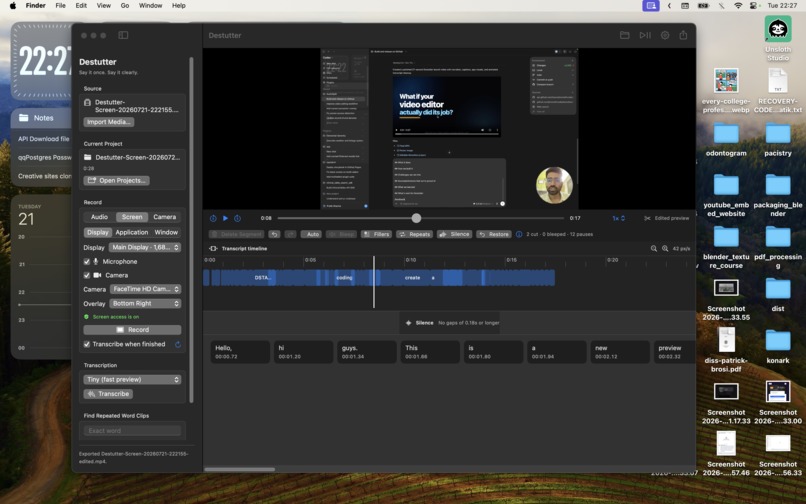Image resolution: width=806 pixels, height=504 pixels.
Task: Open the pacistry desktop folder
Action: (778, 134)
